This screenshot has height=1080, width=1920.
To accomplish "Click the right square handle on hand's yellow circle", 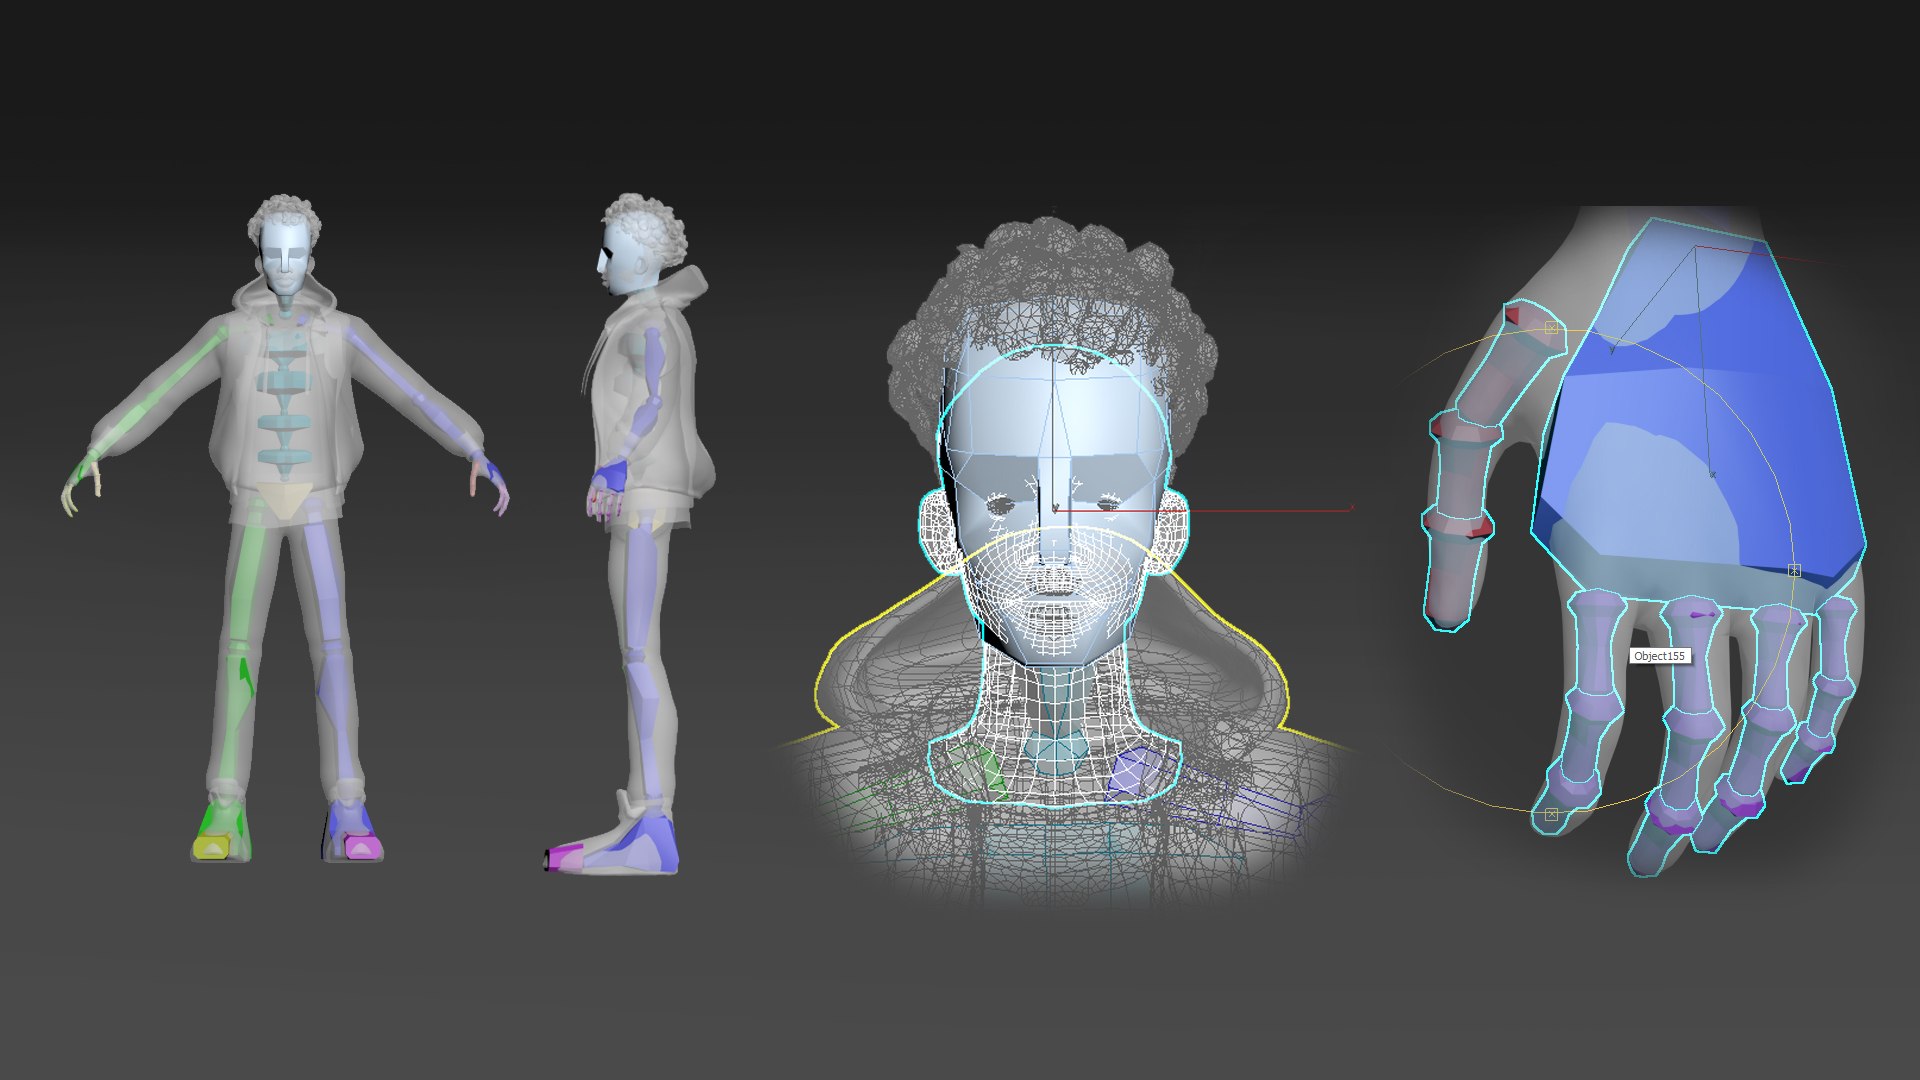I will 1794,570.
